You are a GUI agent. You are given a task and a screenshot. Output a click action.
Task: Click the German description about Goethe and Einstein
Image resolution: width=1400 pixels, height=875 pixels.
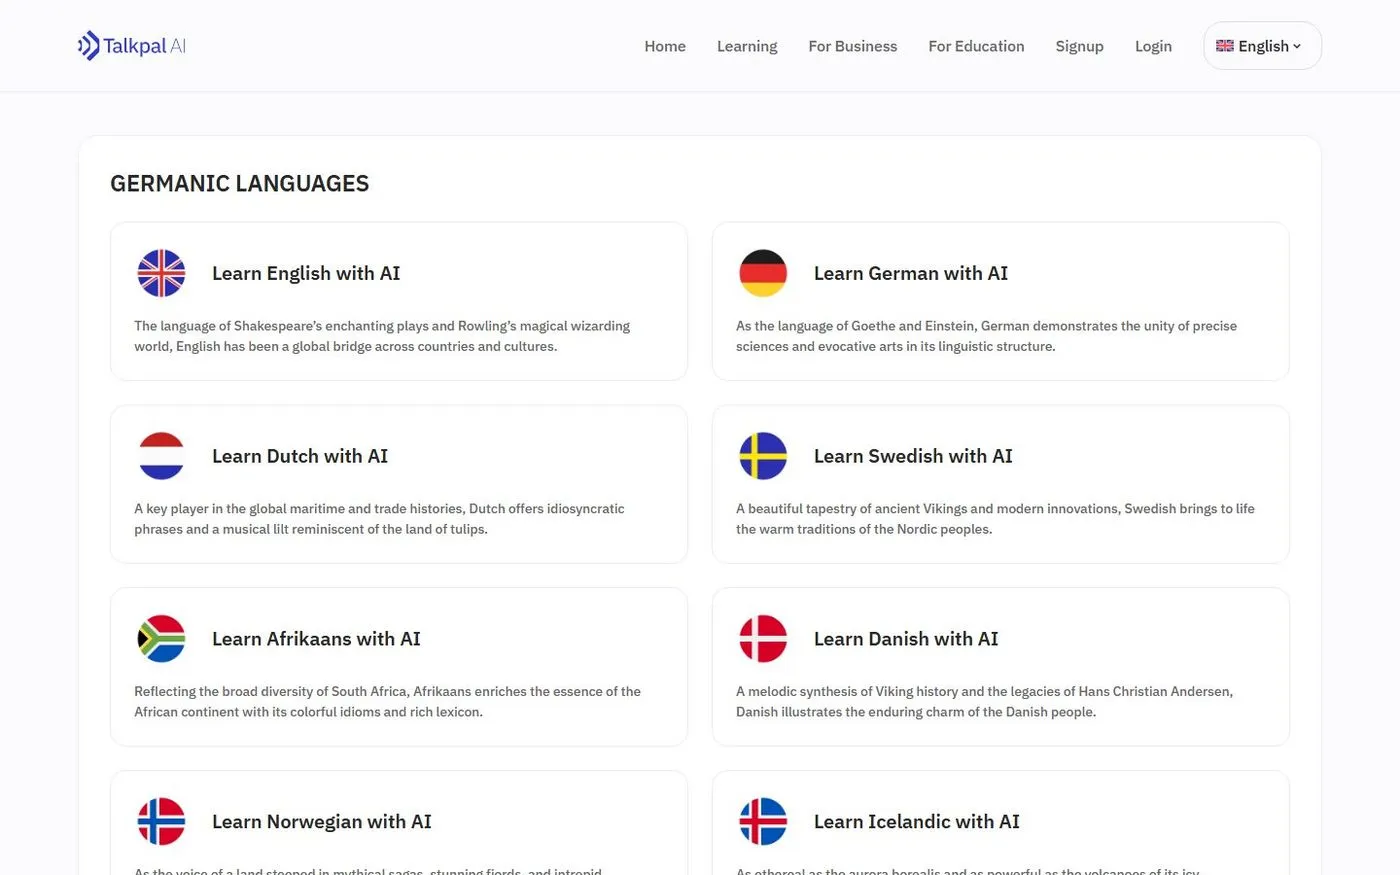pos(986,336)
